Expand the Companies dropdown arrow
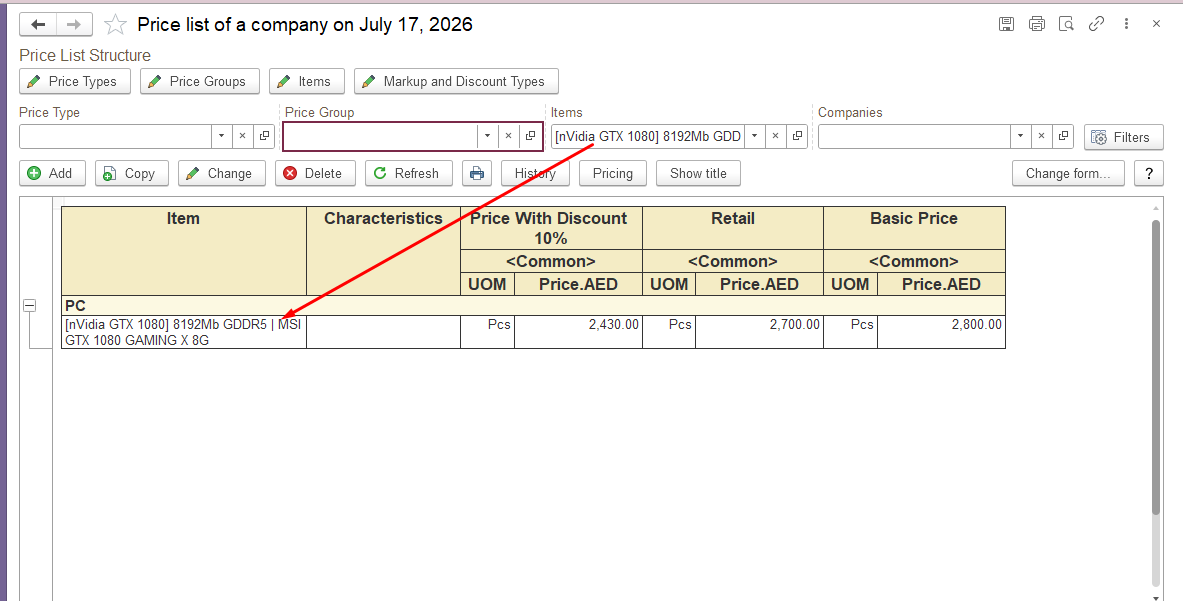 (1020, 136)
